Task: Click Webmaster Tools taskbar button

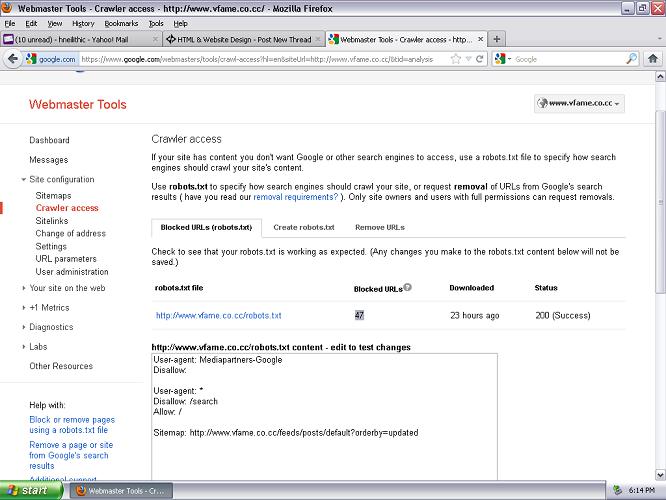Action: point(123,491)
